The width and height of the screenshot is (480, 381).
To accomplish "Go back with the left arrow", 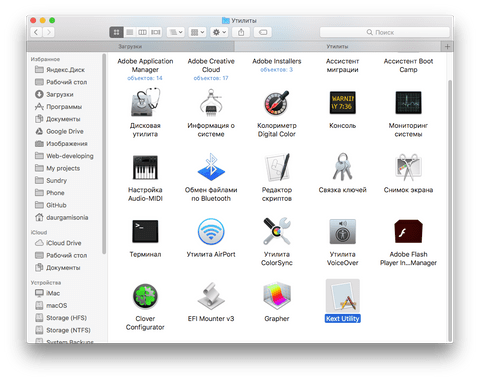I will (36, 32).
